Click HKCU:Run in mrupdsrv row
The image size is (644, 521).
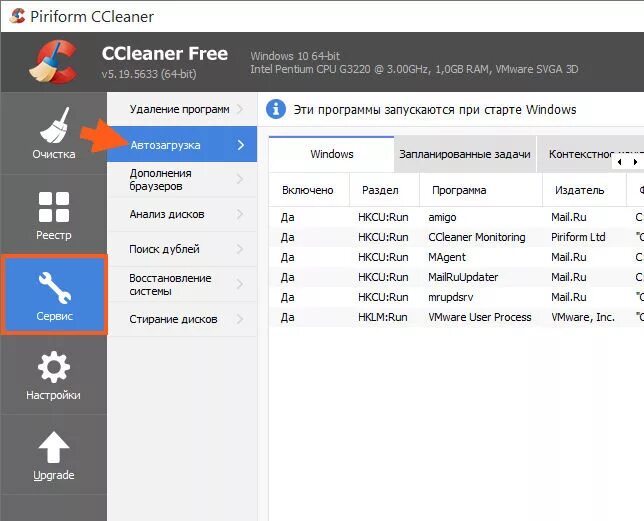click(383, 297)
